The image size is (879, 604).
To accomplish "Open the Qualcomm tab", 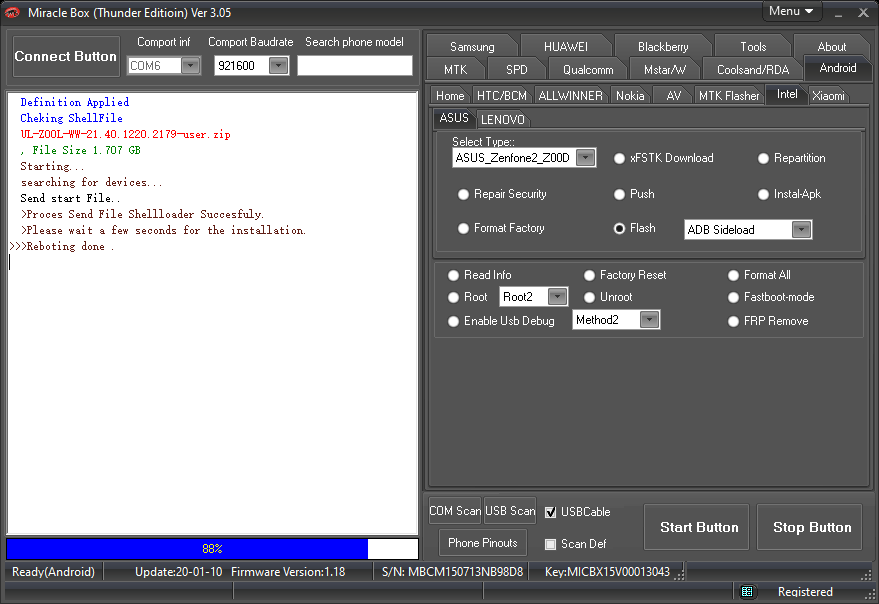I will [587, 70].
